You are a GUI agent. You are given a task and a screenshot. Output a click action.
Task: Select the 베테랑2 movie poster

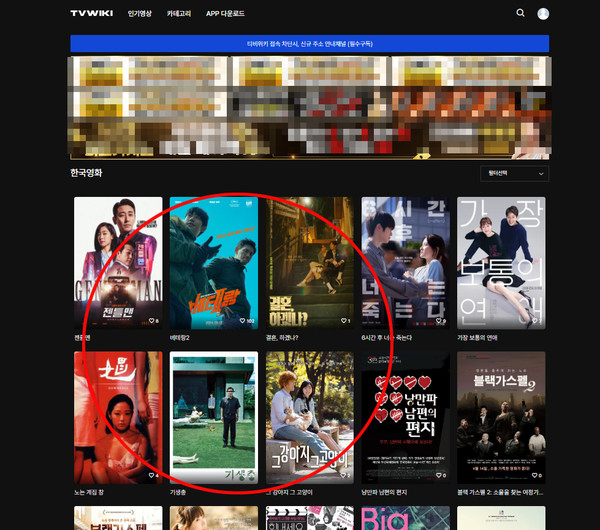pyautogui.click(x=214, y=263)
